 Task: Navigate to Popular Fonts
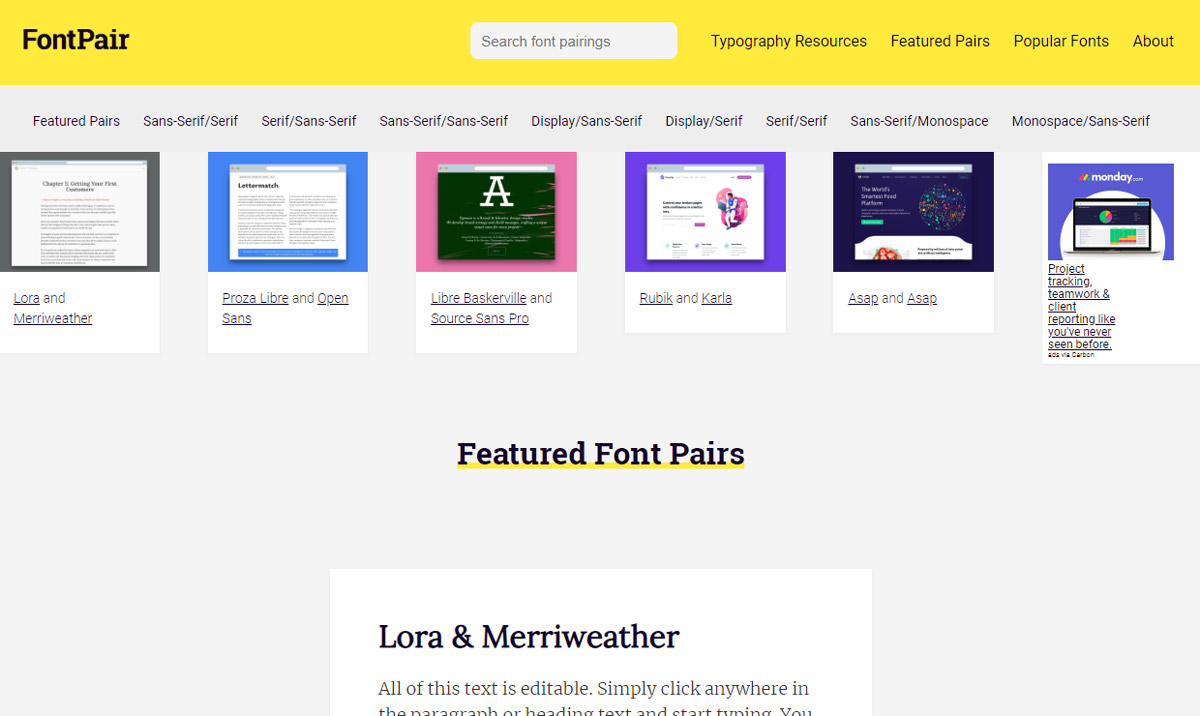coord(1061,41)
